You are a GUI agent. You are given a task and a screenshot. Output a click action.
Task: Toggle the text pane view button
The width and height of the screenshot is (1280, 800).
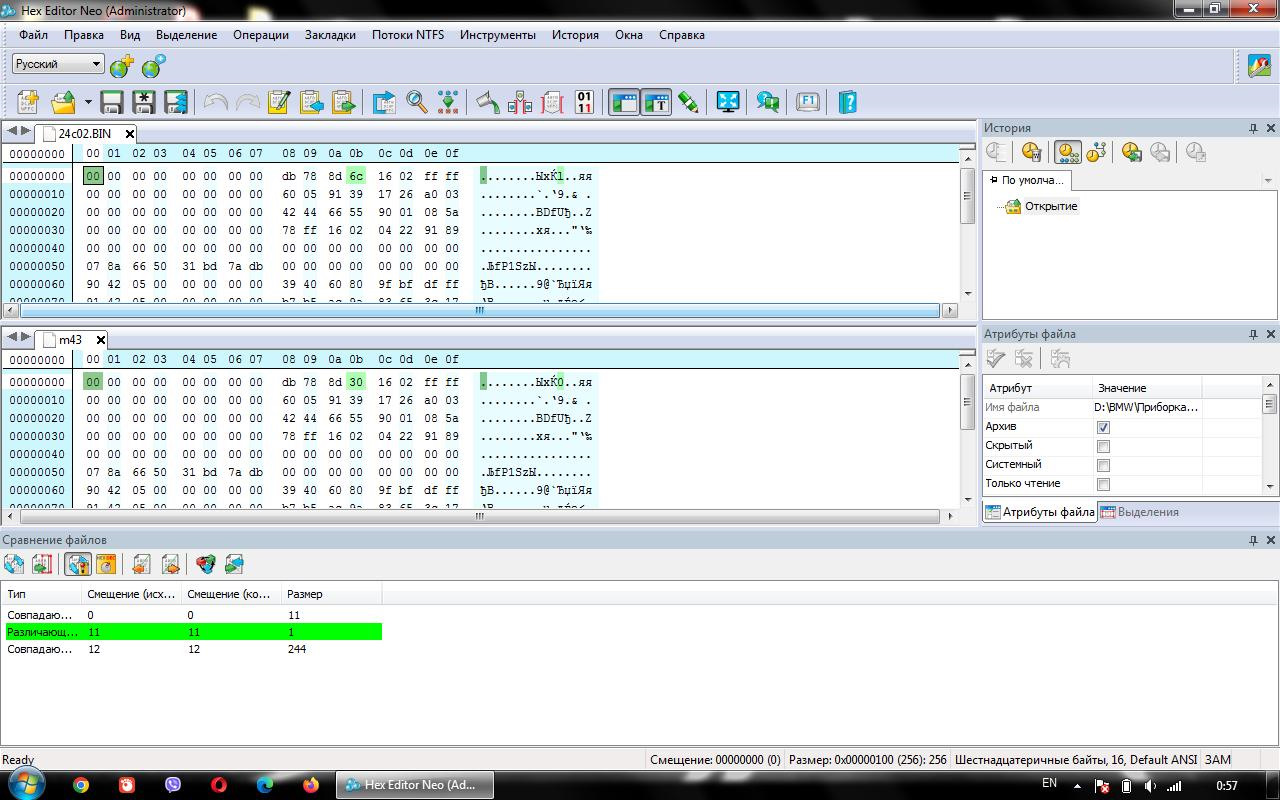tap(656, 102)
